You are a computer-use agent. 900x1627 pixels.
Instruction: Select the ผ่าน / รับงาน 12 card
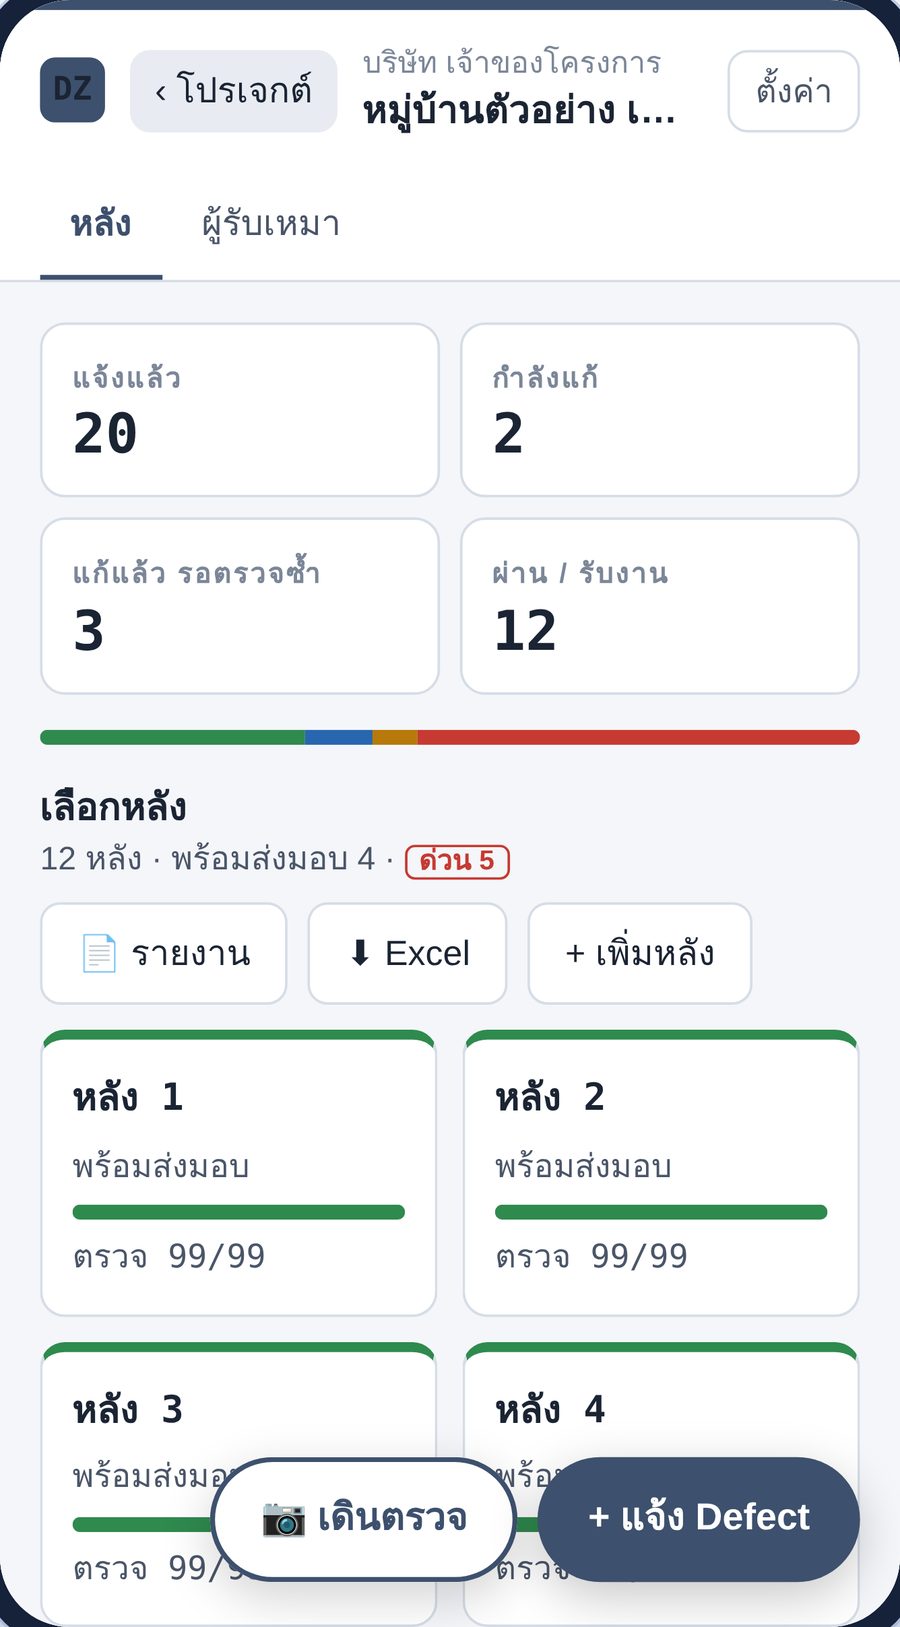click(660, 606)
